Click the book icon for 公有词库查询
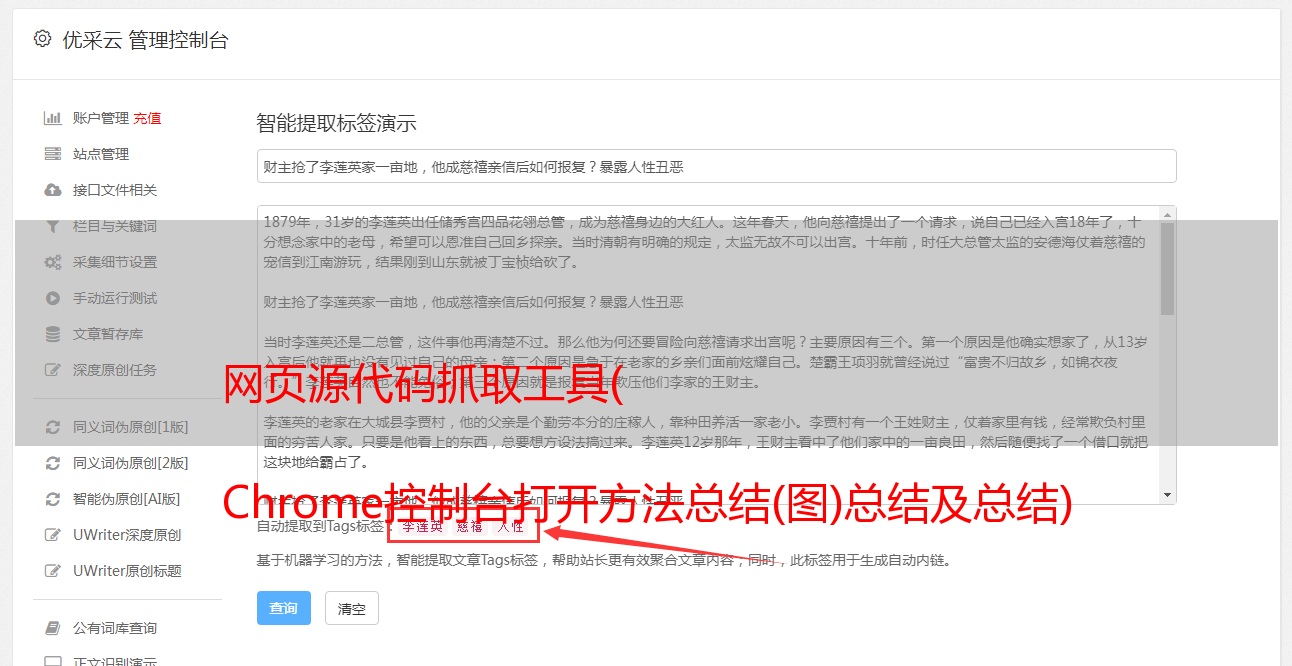 click(x=53, y=628)
